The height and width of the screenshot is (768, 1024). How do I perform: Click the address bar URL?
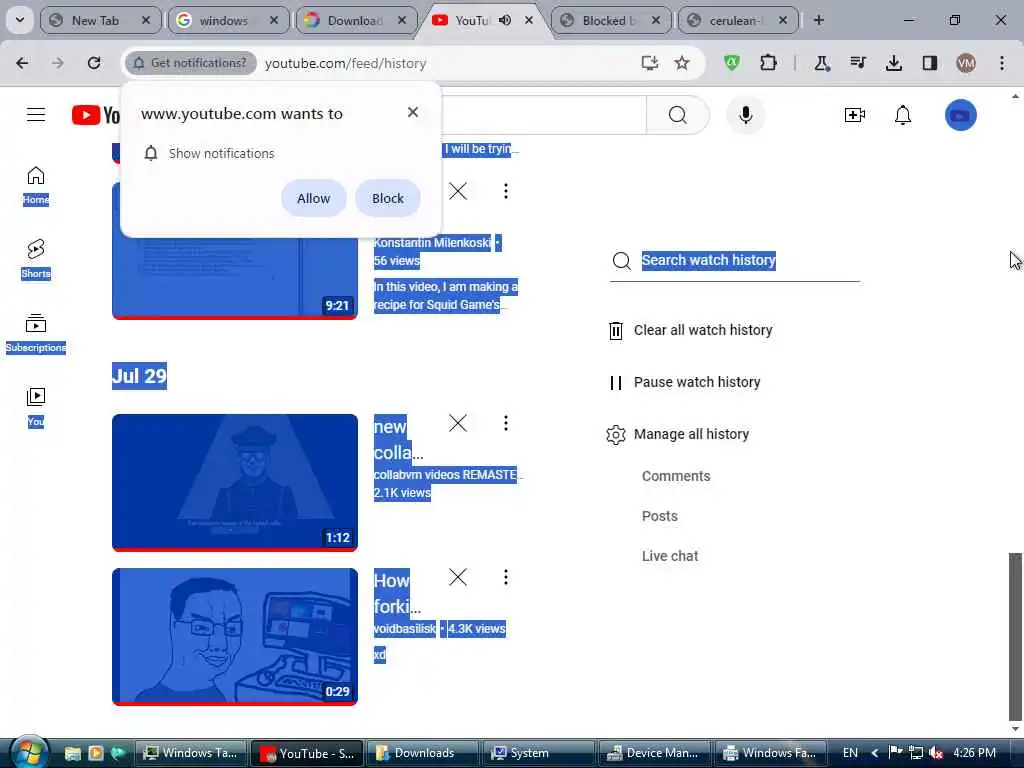345,63
